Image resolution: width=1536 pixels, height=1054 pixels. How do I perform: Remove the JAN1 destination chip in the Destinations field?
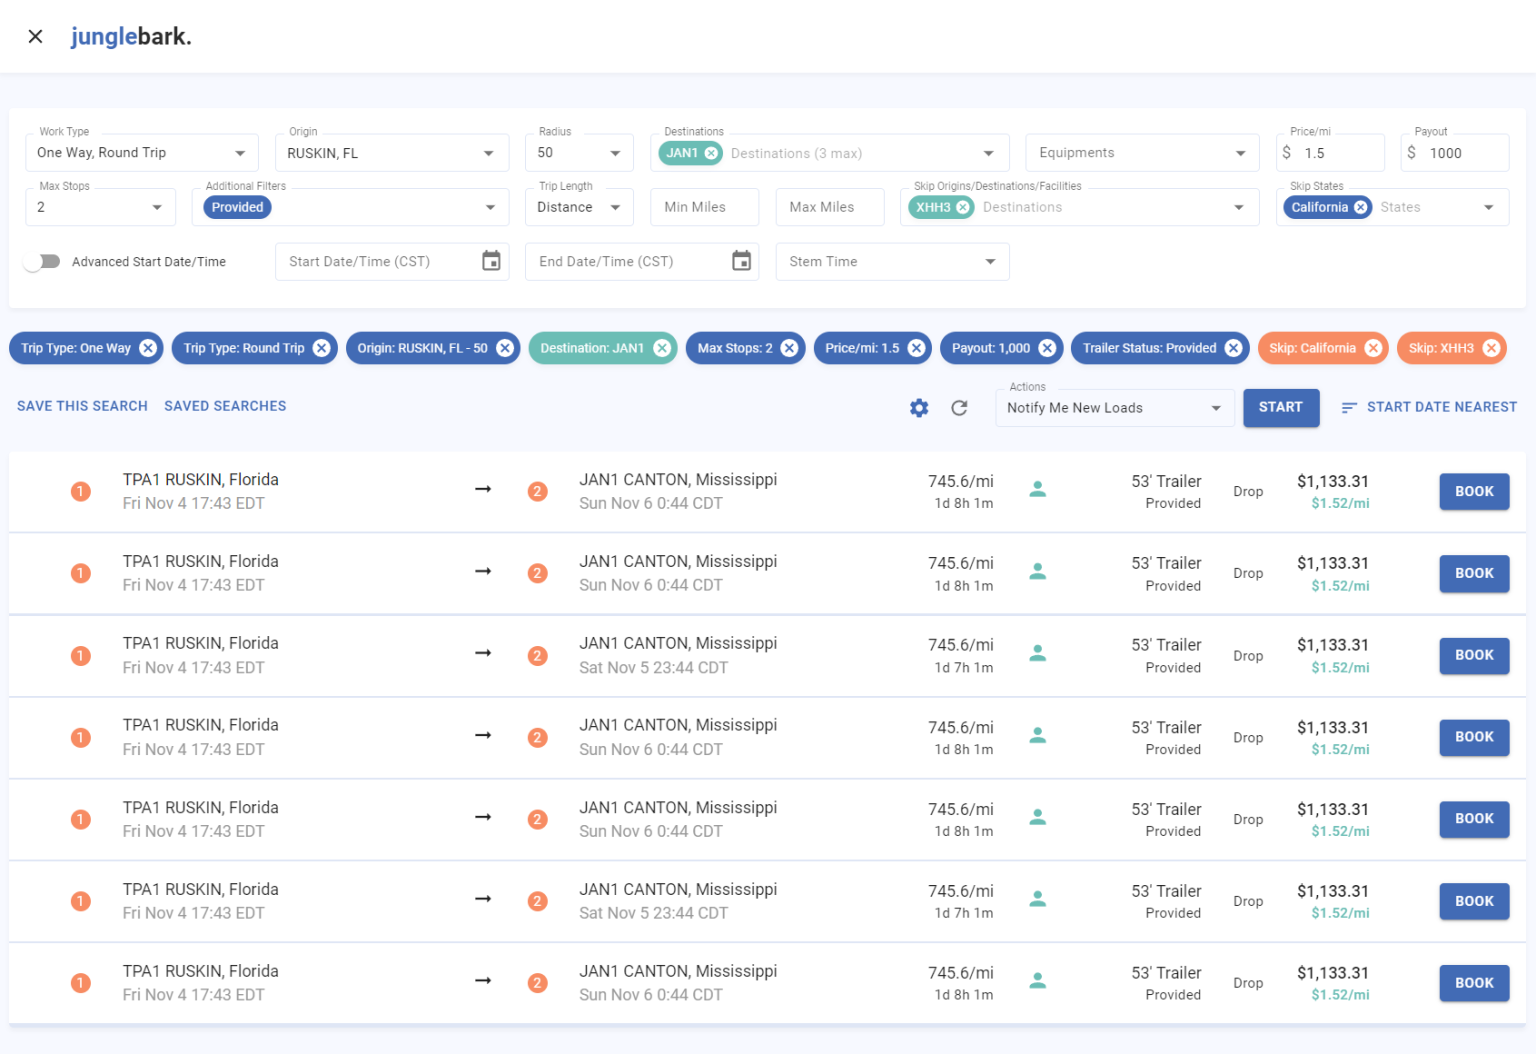(x=711, y=153)
